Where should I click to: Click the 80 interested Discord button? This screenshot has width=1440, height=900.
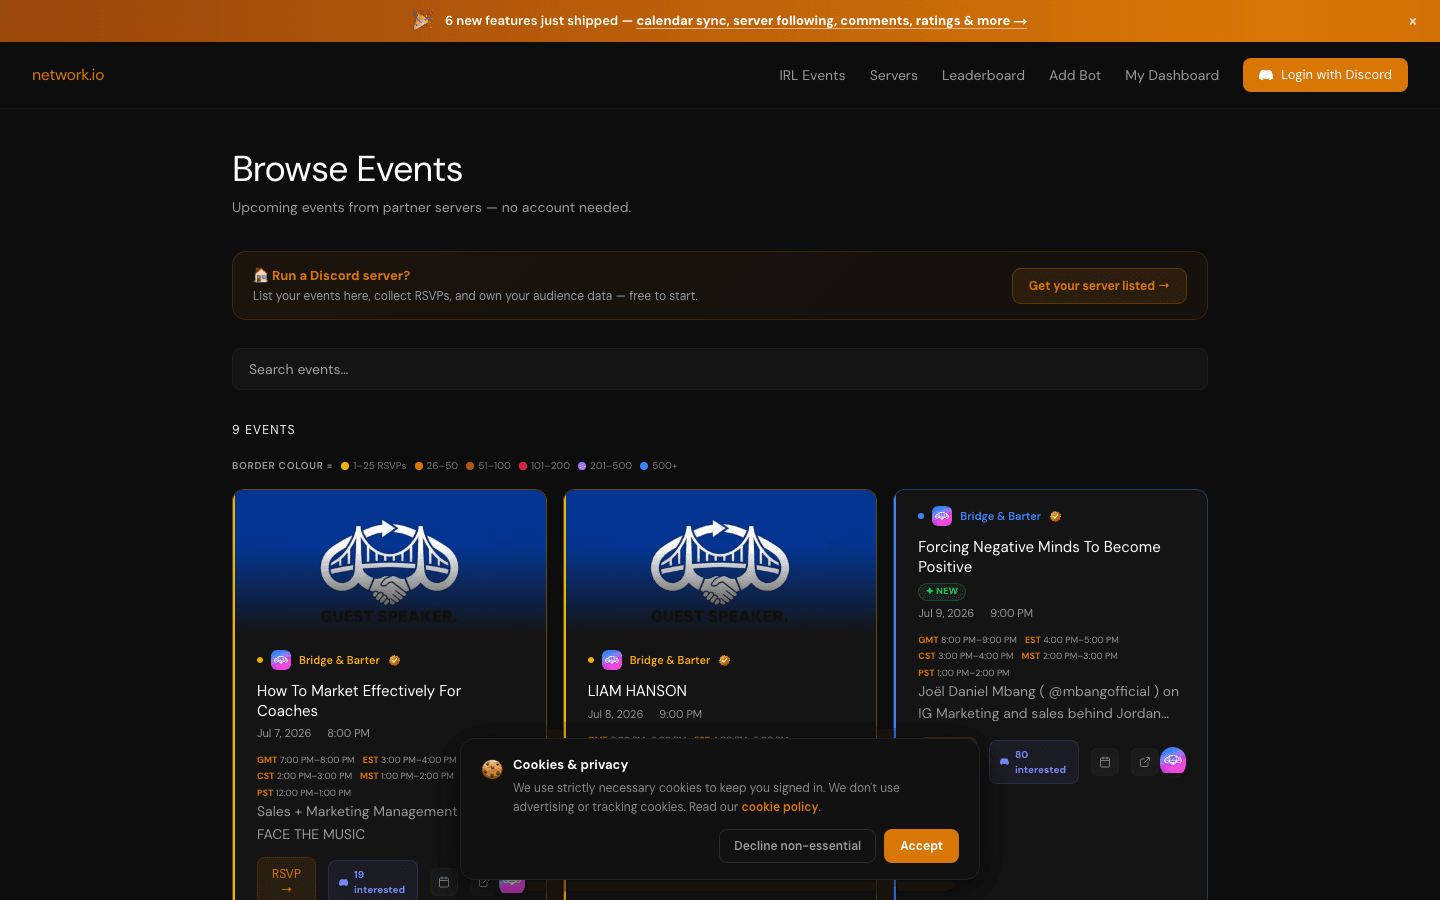1034,762
